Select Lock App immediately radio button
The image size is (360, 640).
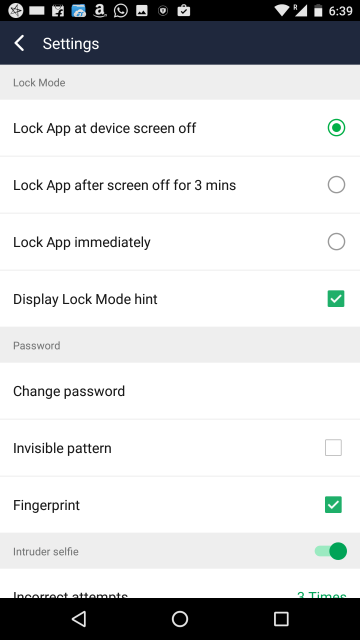(336, 242)
